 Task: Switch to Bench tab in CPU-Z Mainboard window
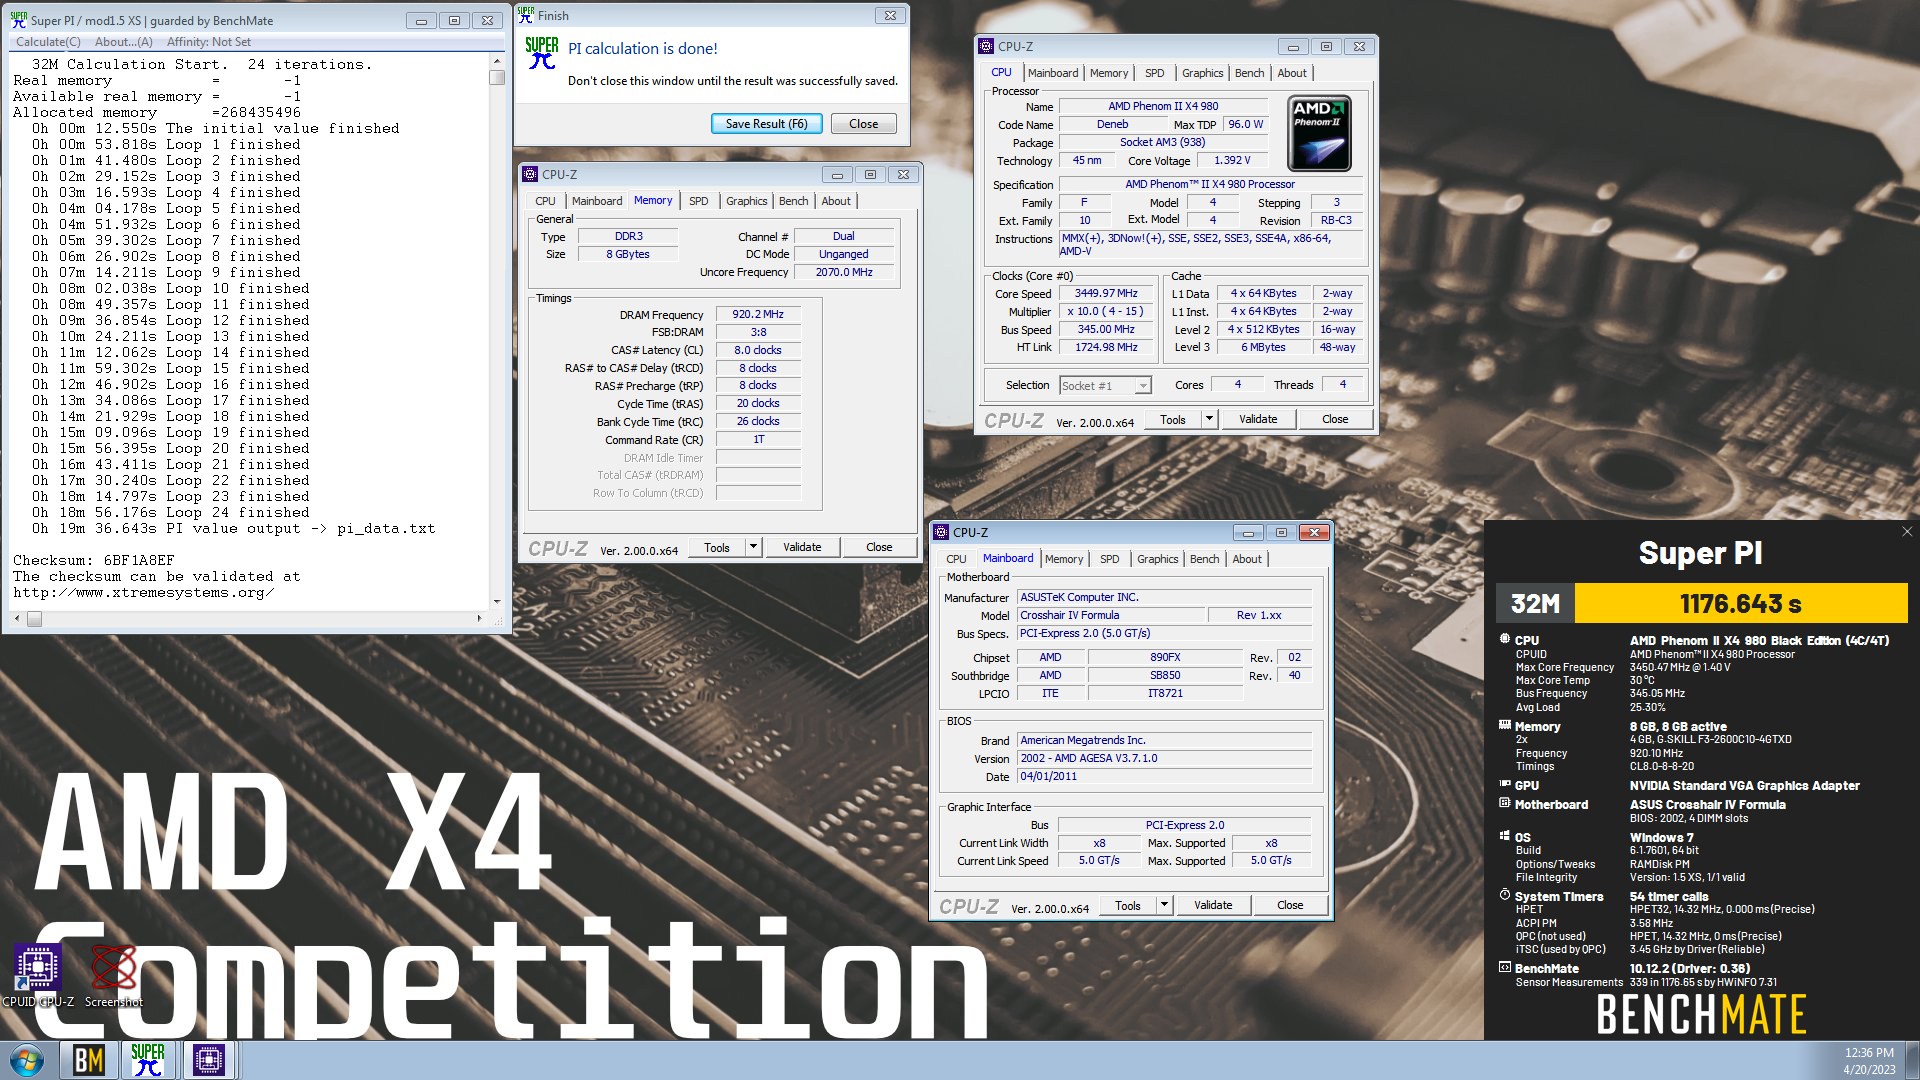pos(1204,559)
